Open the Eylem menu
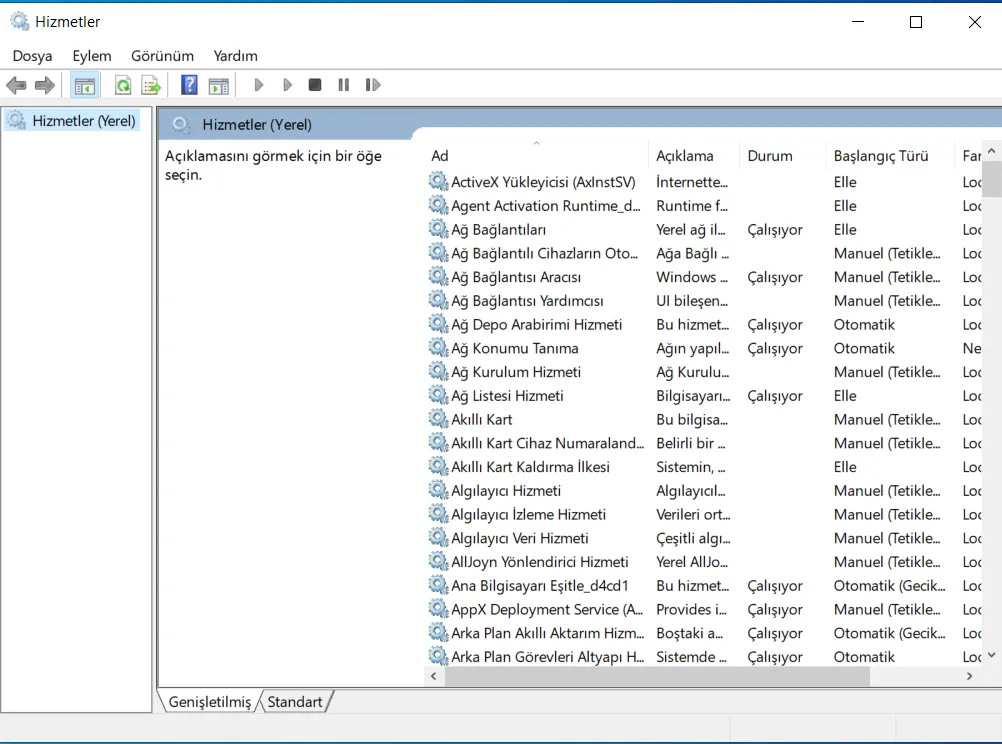Viewport: 1002px width, 744px height. pyautogui.click(x=92, y=56)
